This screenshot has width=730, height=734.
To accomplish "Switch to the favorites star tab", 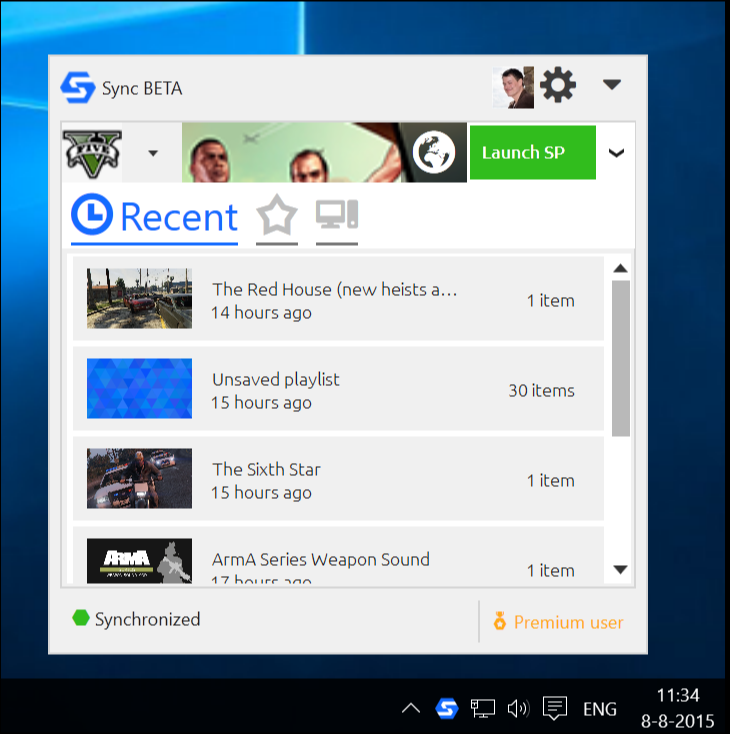I will pos(277,218).
